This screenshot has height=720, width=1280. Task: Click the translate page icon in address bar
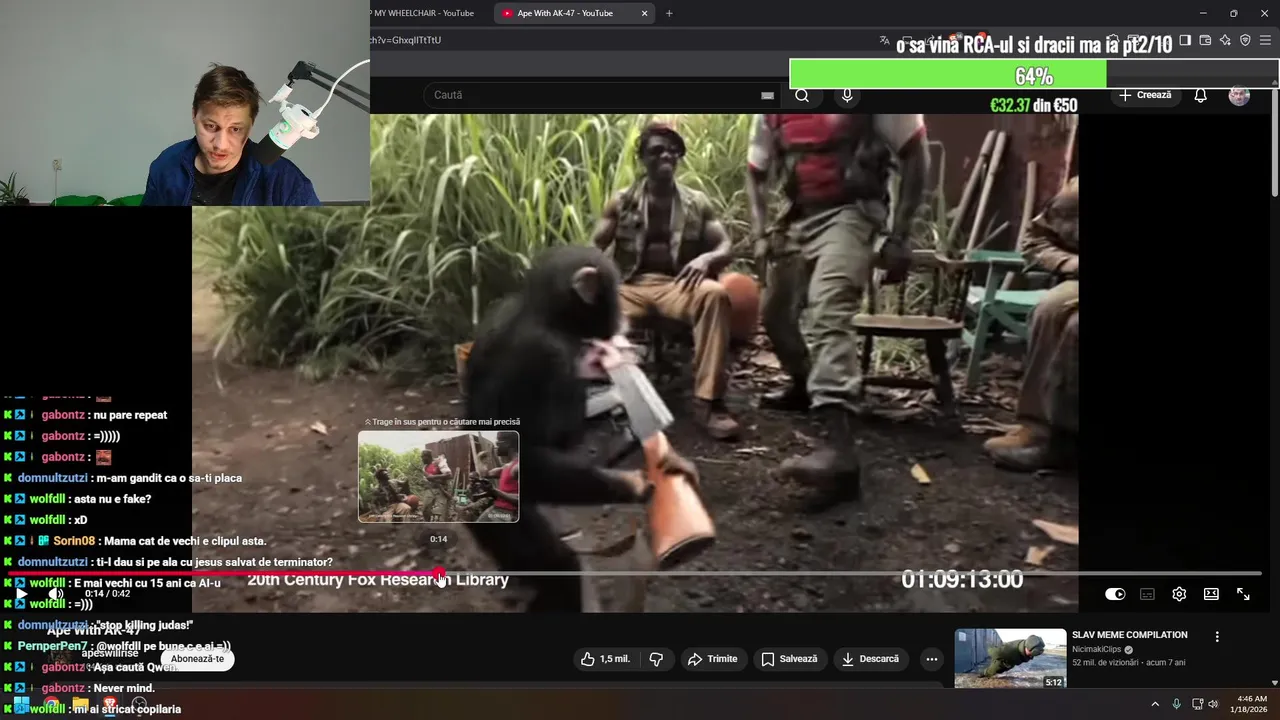884,40
